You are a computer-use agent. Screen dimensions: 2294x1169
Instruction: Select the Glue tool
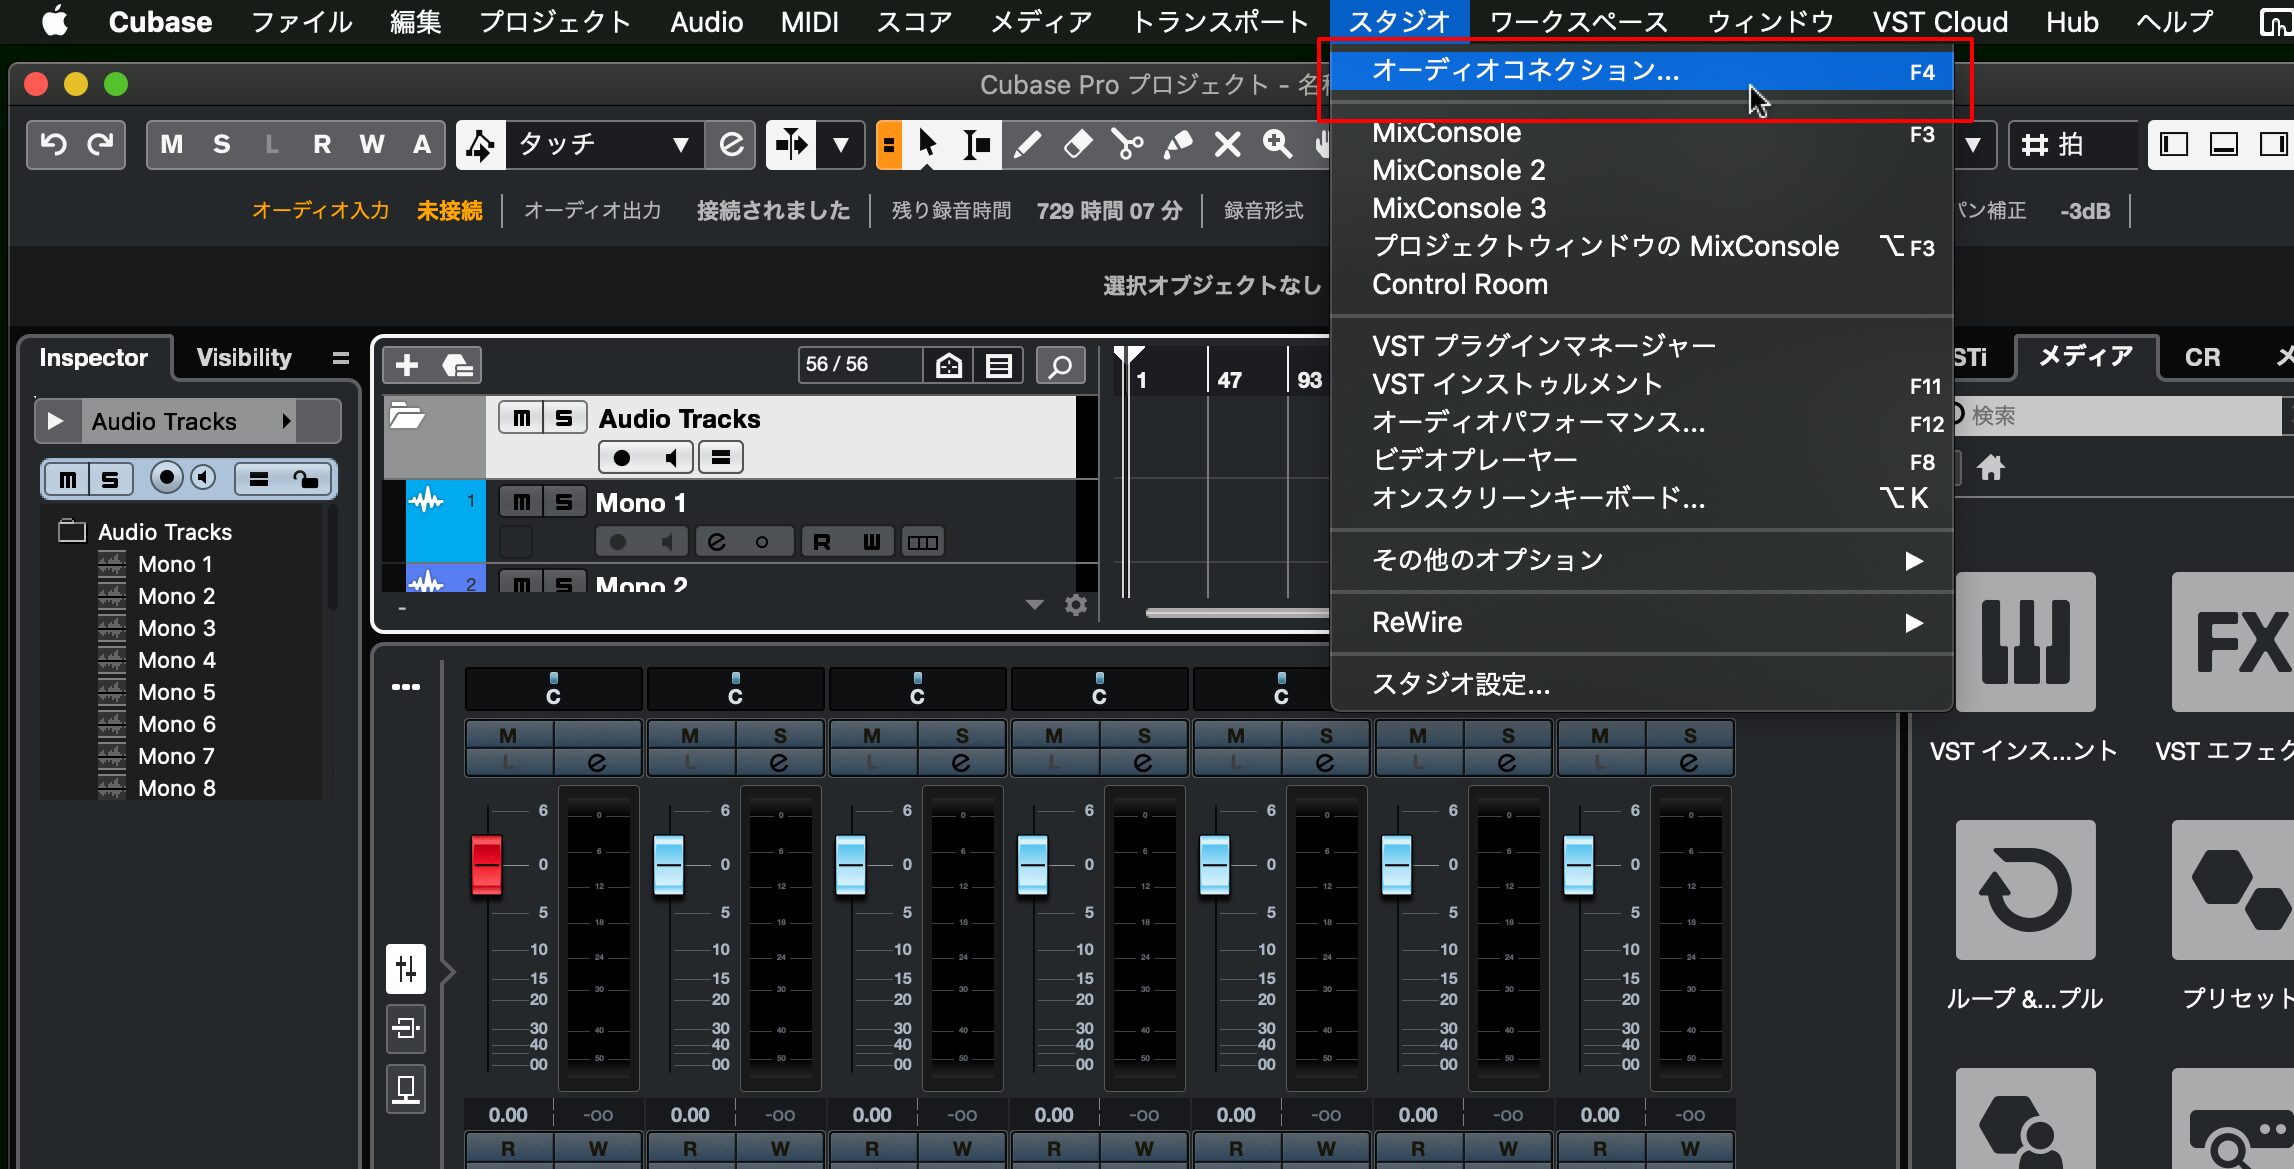(1178, 145)
